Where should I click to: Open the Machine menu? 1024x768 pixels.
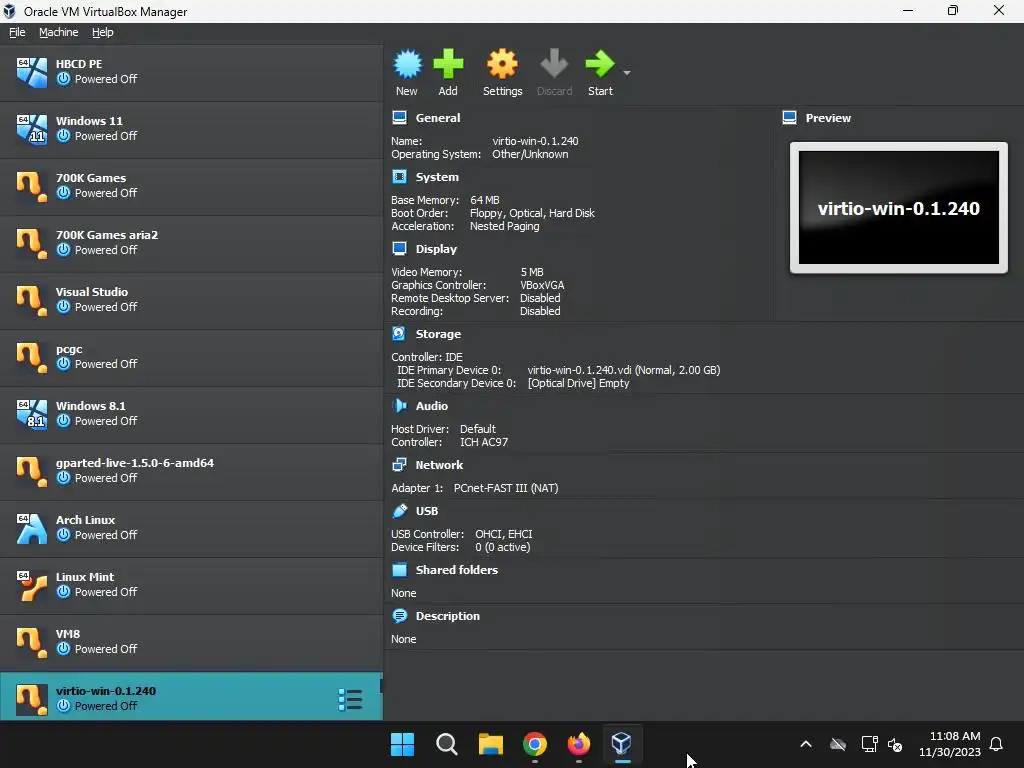coord(58,32)
